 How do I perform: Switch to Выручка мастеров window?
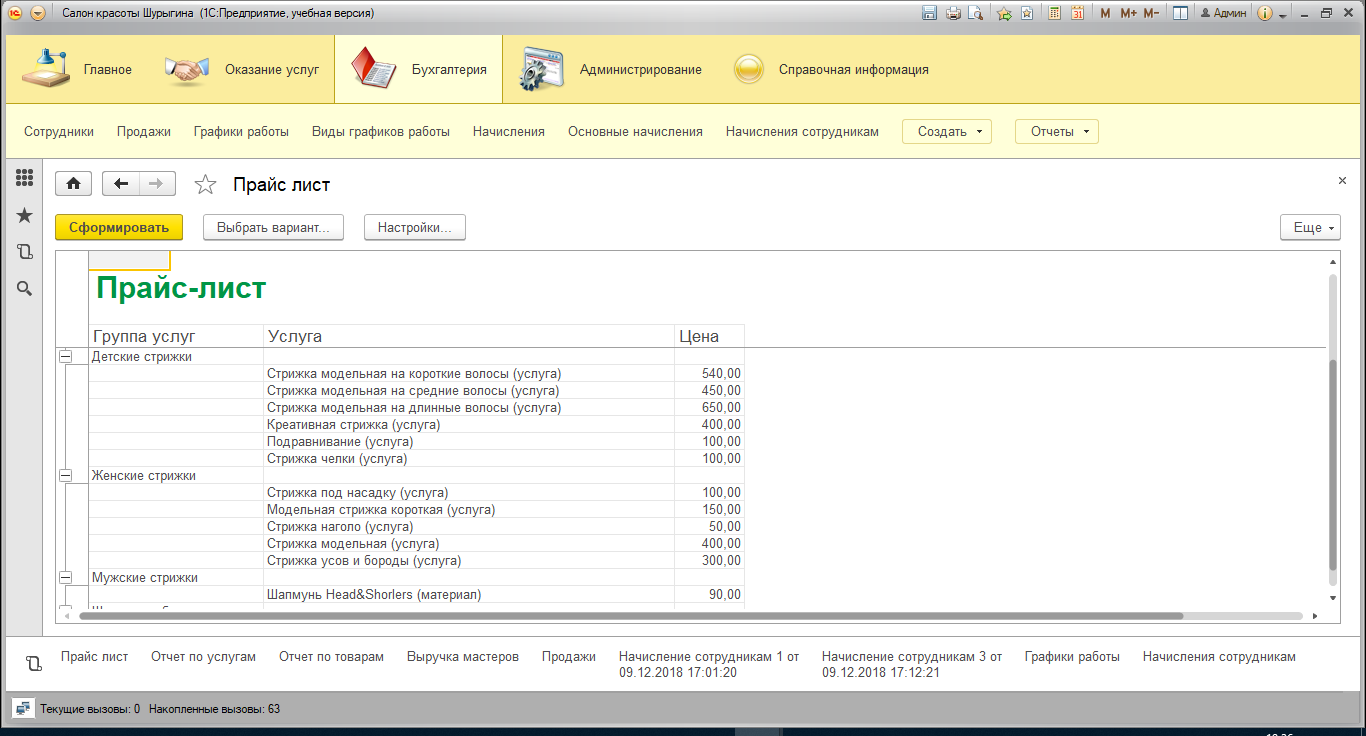(463, 657)
